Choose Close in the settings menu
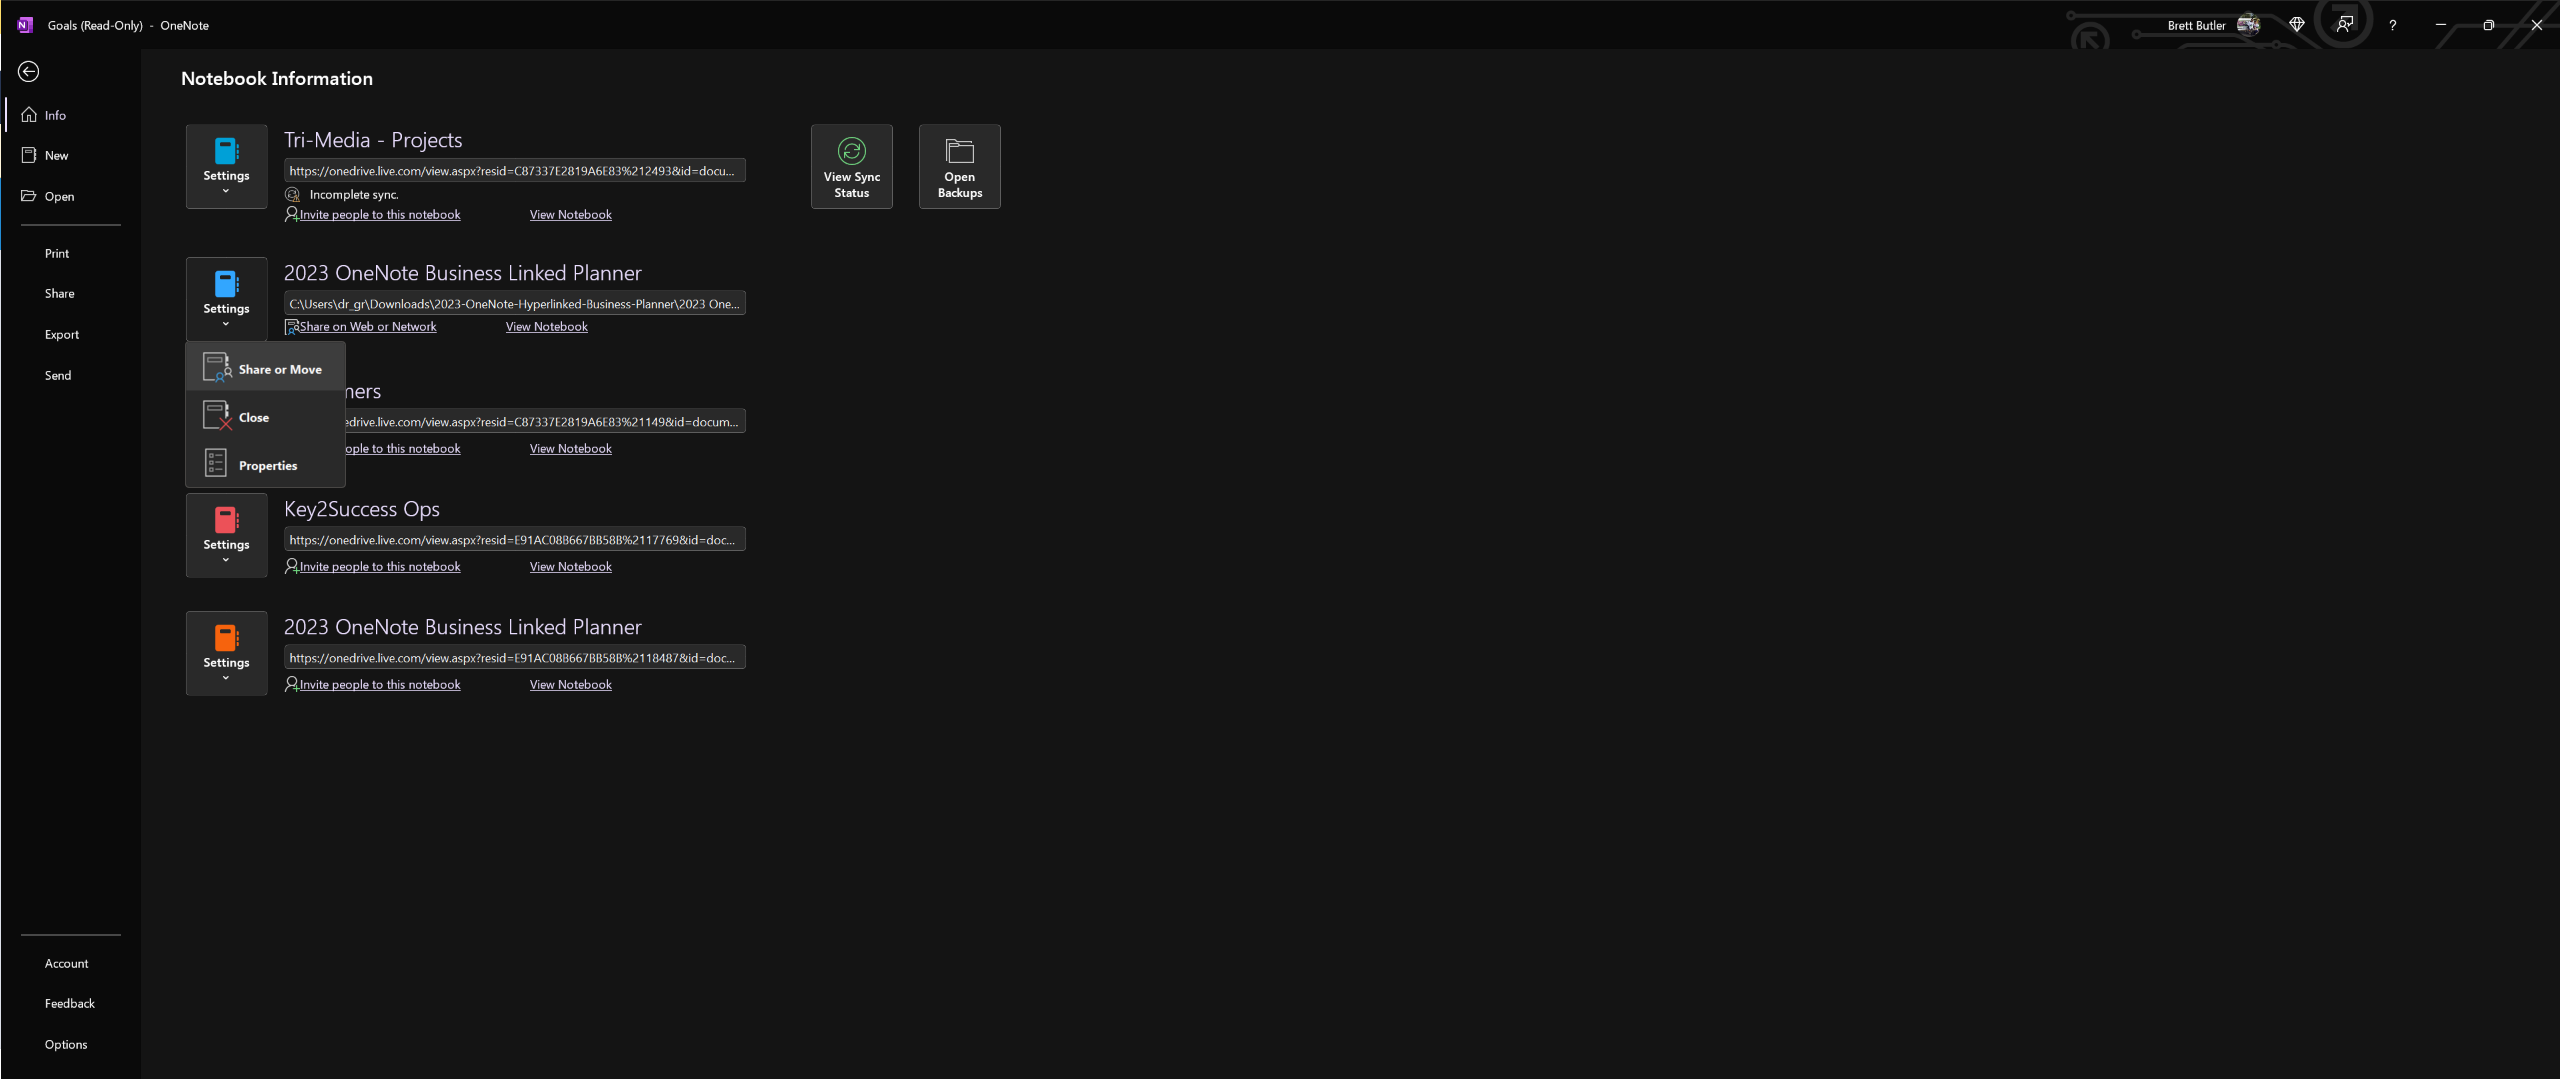The height and width of the screenshot is (1079, 2560). pos(265,417)
